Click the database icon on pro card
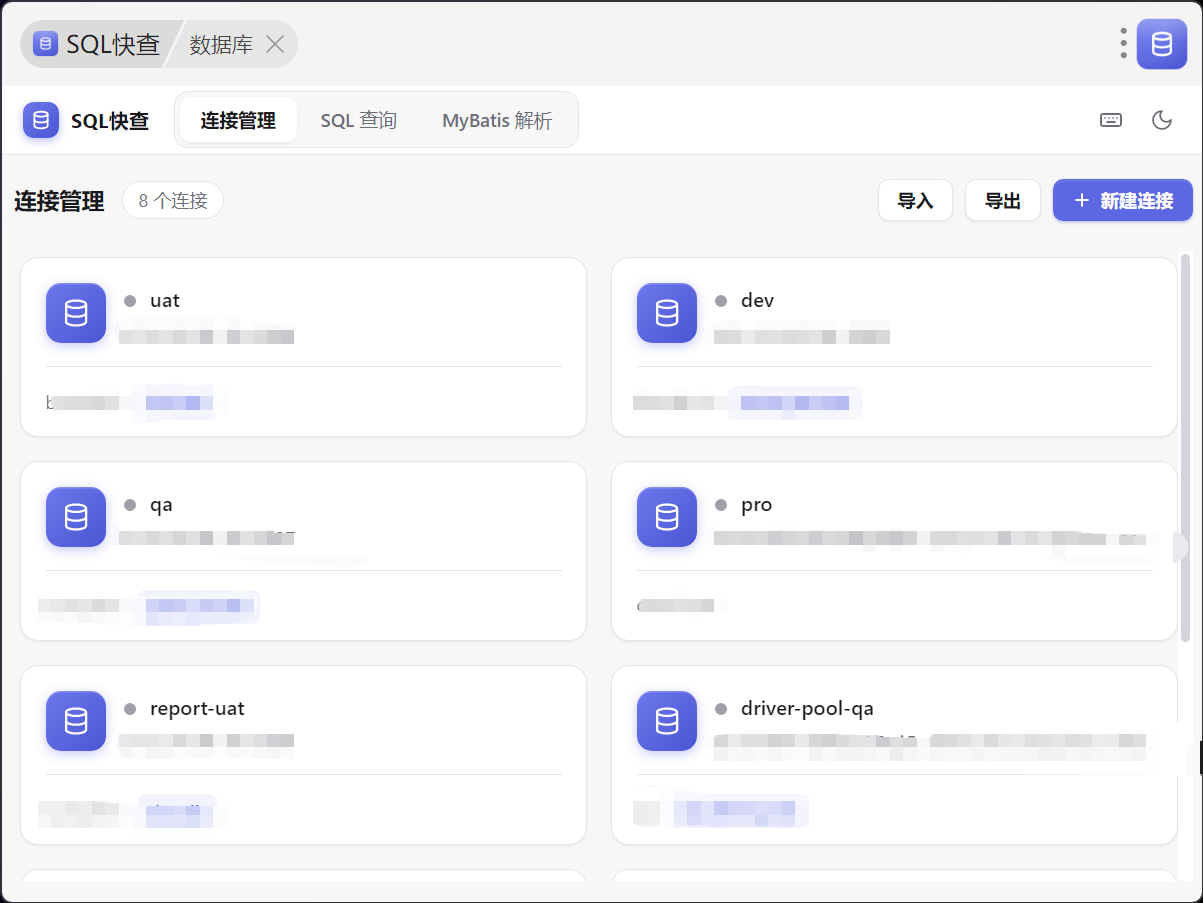The height and width of the screenshot is (903, 1203). [x=667, y=517]
